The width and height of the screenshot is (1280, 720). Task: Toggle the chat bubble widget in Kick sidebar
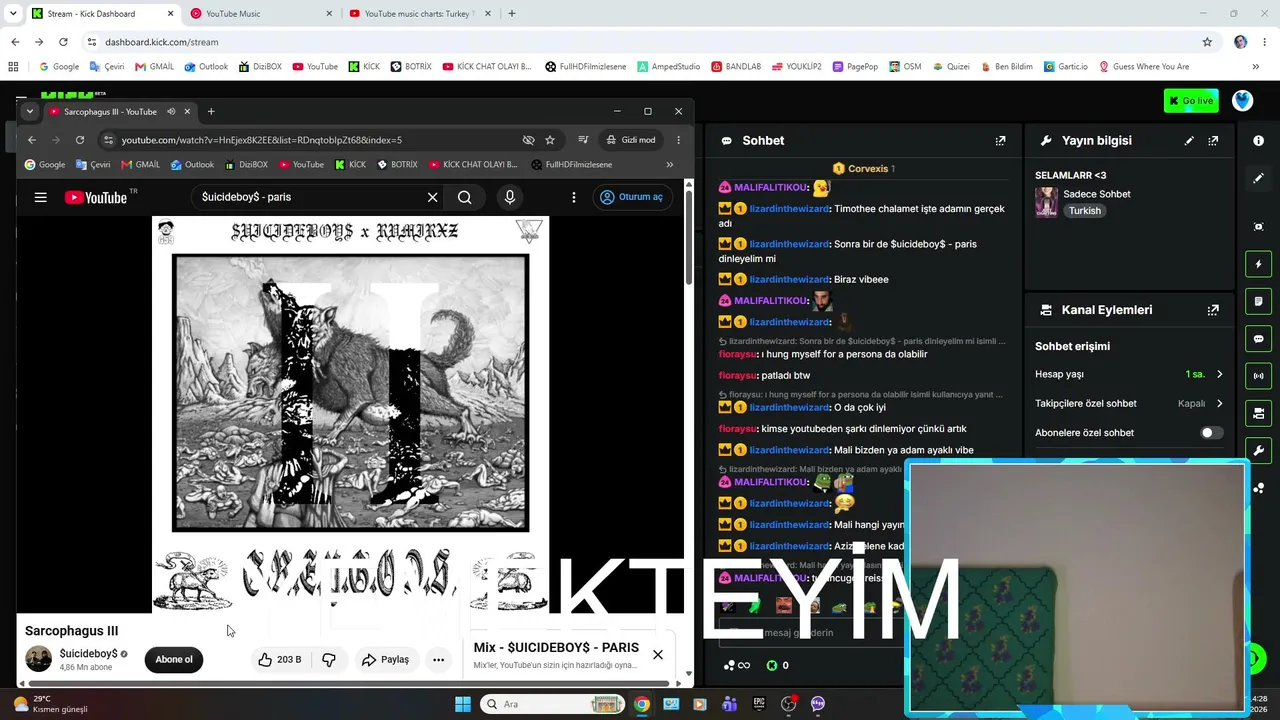pyautogui.click(x=1259, y=339)
